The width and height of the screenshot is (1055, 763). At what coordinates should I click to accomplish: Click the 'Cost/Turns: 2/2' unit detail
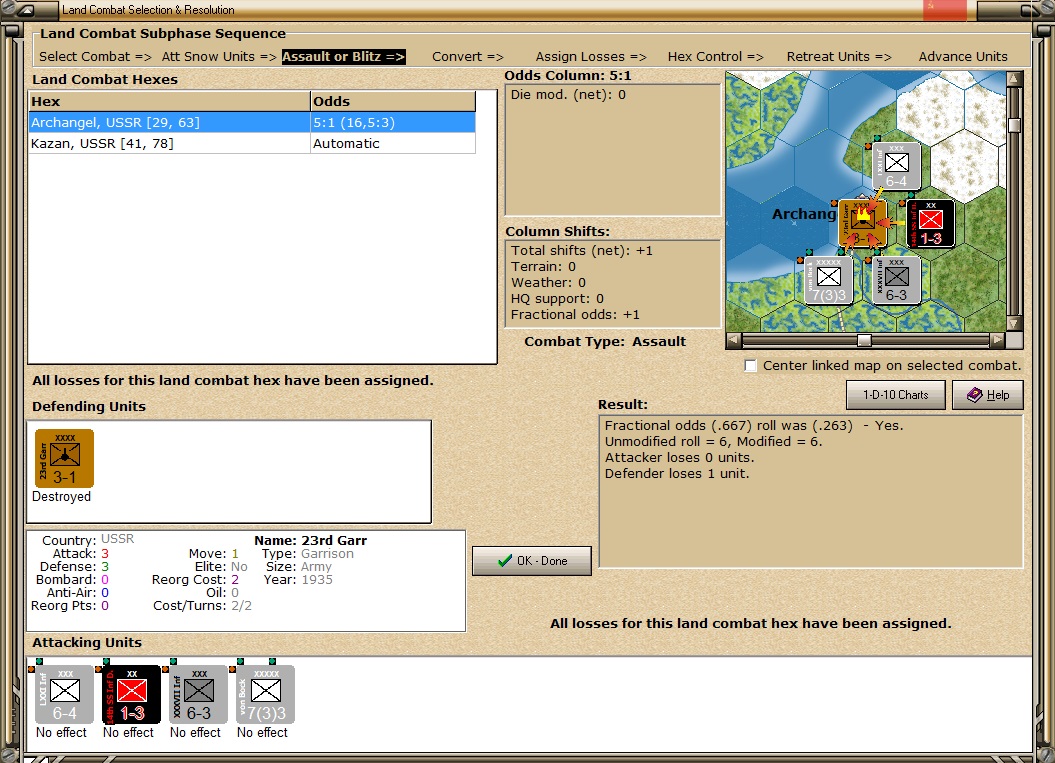pyautogui.click(x=203, y=606)
